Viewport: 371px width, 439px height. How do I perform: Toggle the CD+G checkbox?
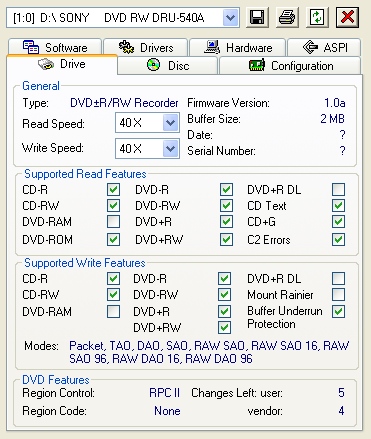tap(338, 222)
